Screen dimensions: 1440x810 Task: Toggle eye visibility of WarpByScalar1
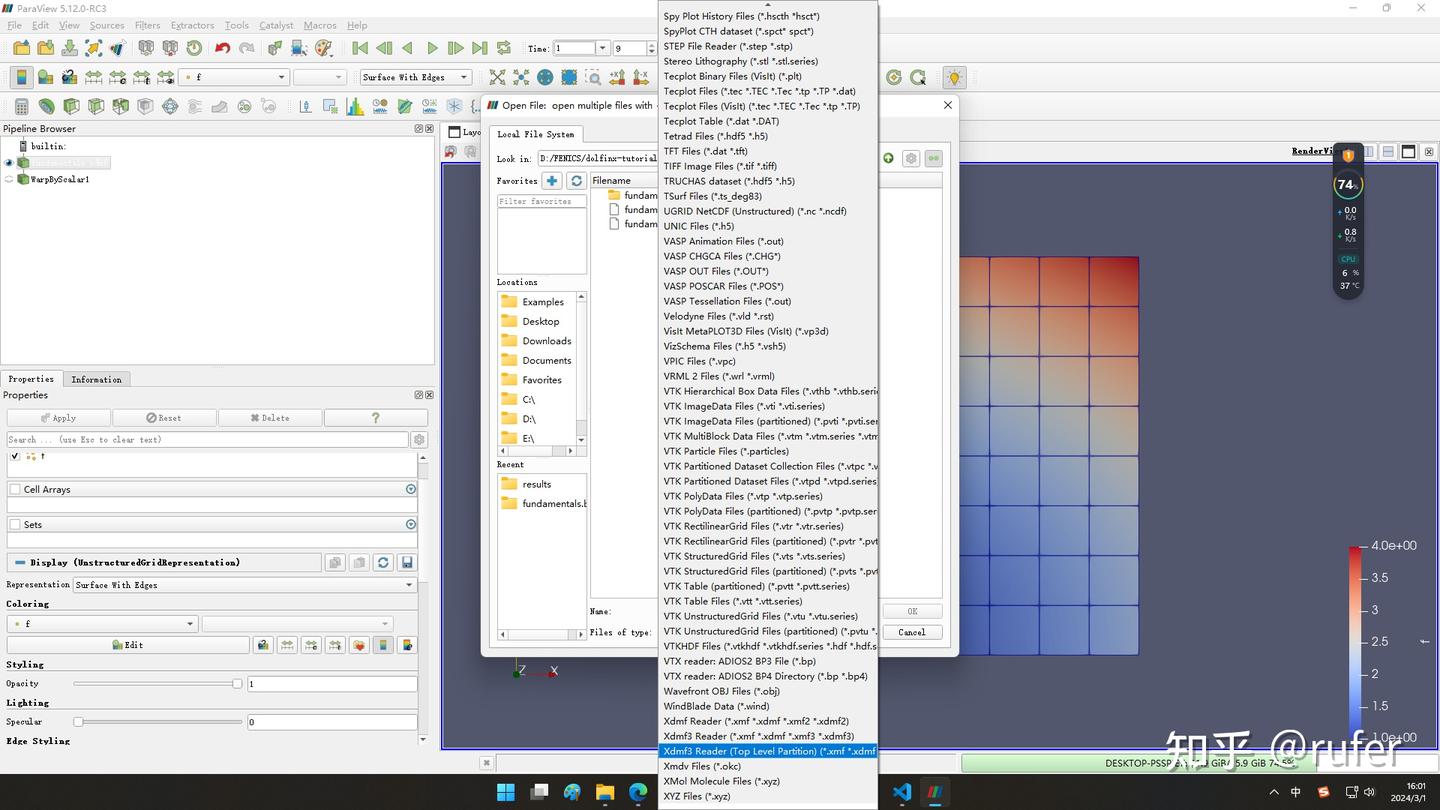pos(9,180)
